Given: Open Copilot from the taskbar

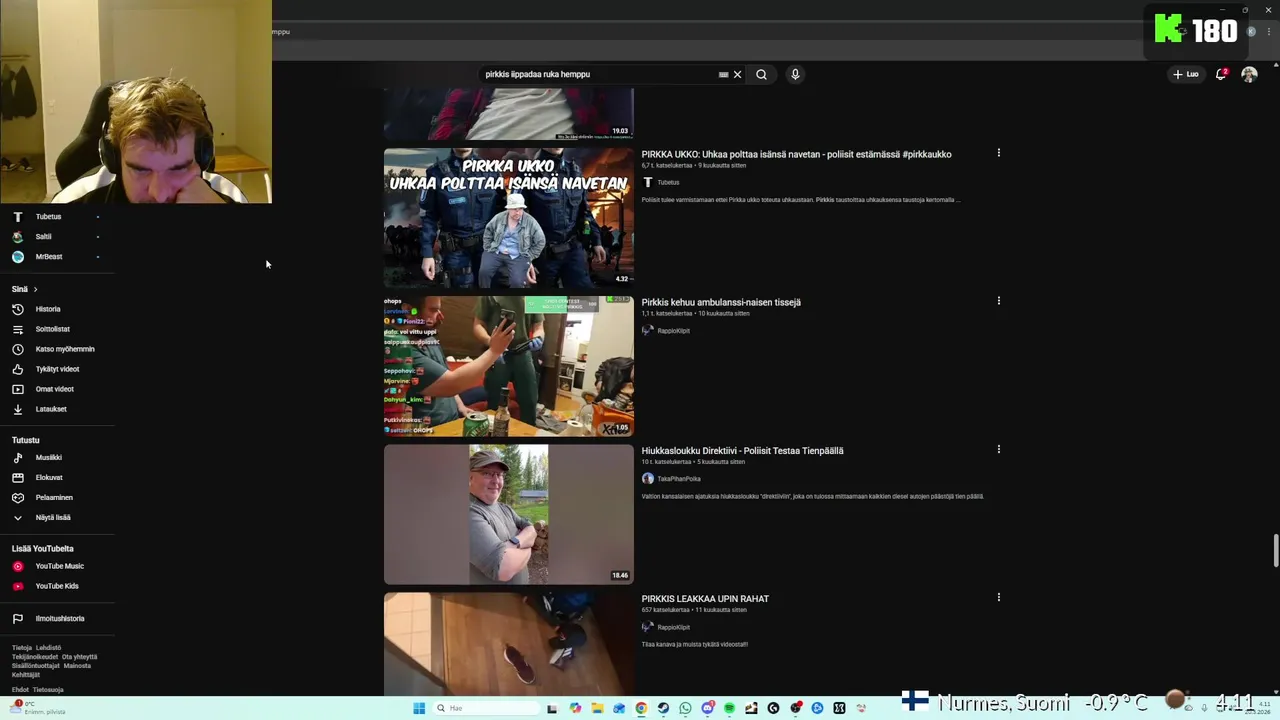Looking at the screenshot, I should point(575,708).
